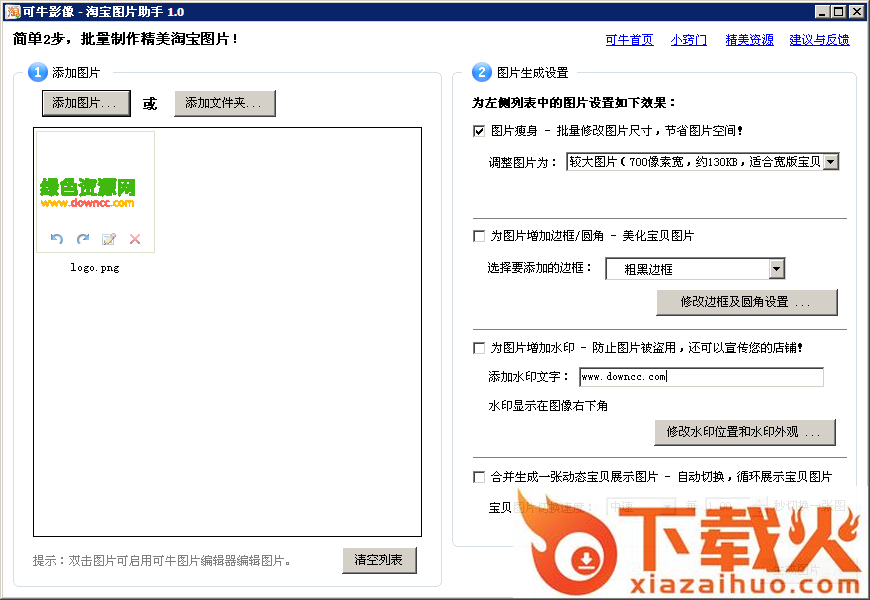The width and height of the screenshot is (870, 600).
Task: Open the 可牛首页 link
Action: pos(629,40)
